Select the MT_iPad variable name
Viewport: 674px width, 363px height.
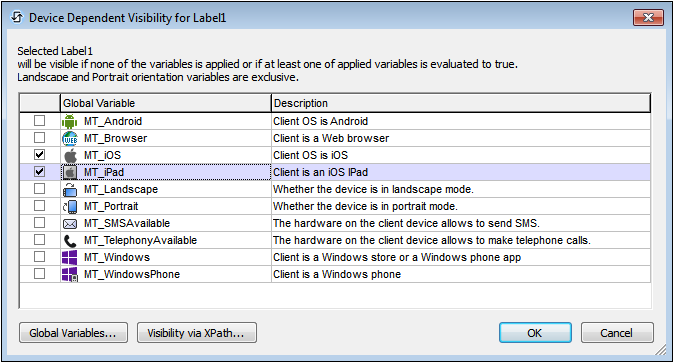tap(104, 172)
